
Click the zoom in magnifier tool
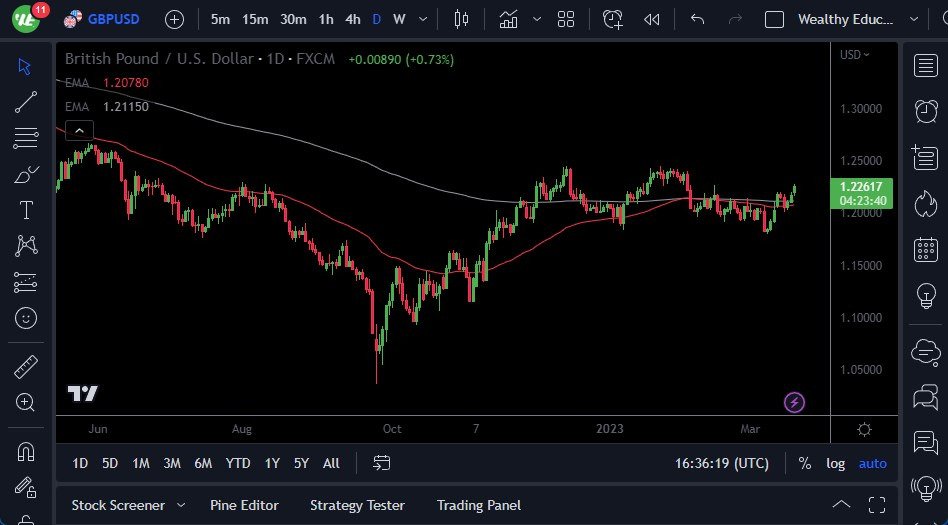26,402
